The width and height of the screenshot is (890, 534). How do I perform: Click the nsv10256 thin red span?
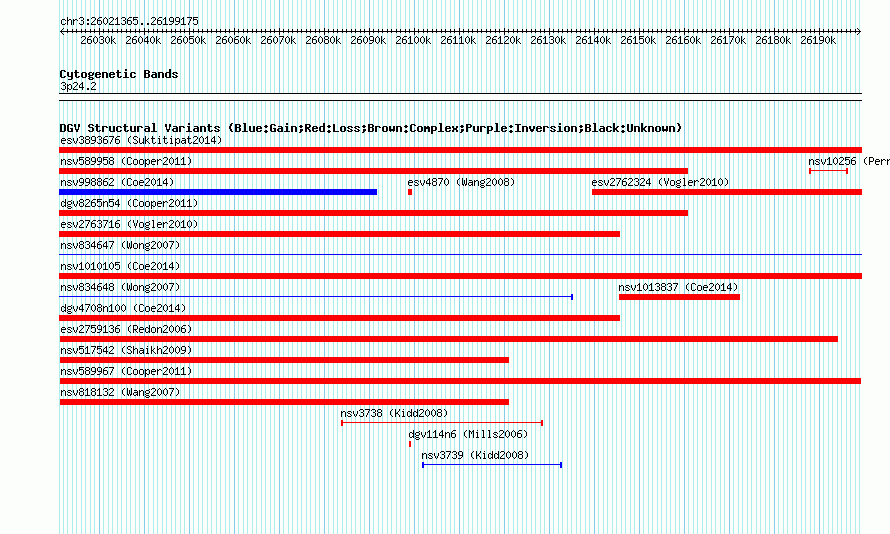829,171
